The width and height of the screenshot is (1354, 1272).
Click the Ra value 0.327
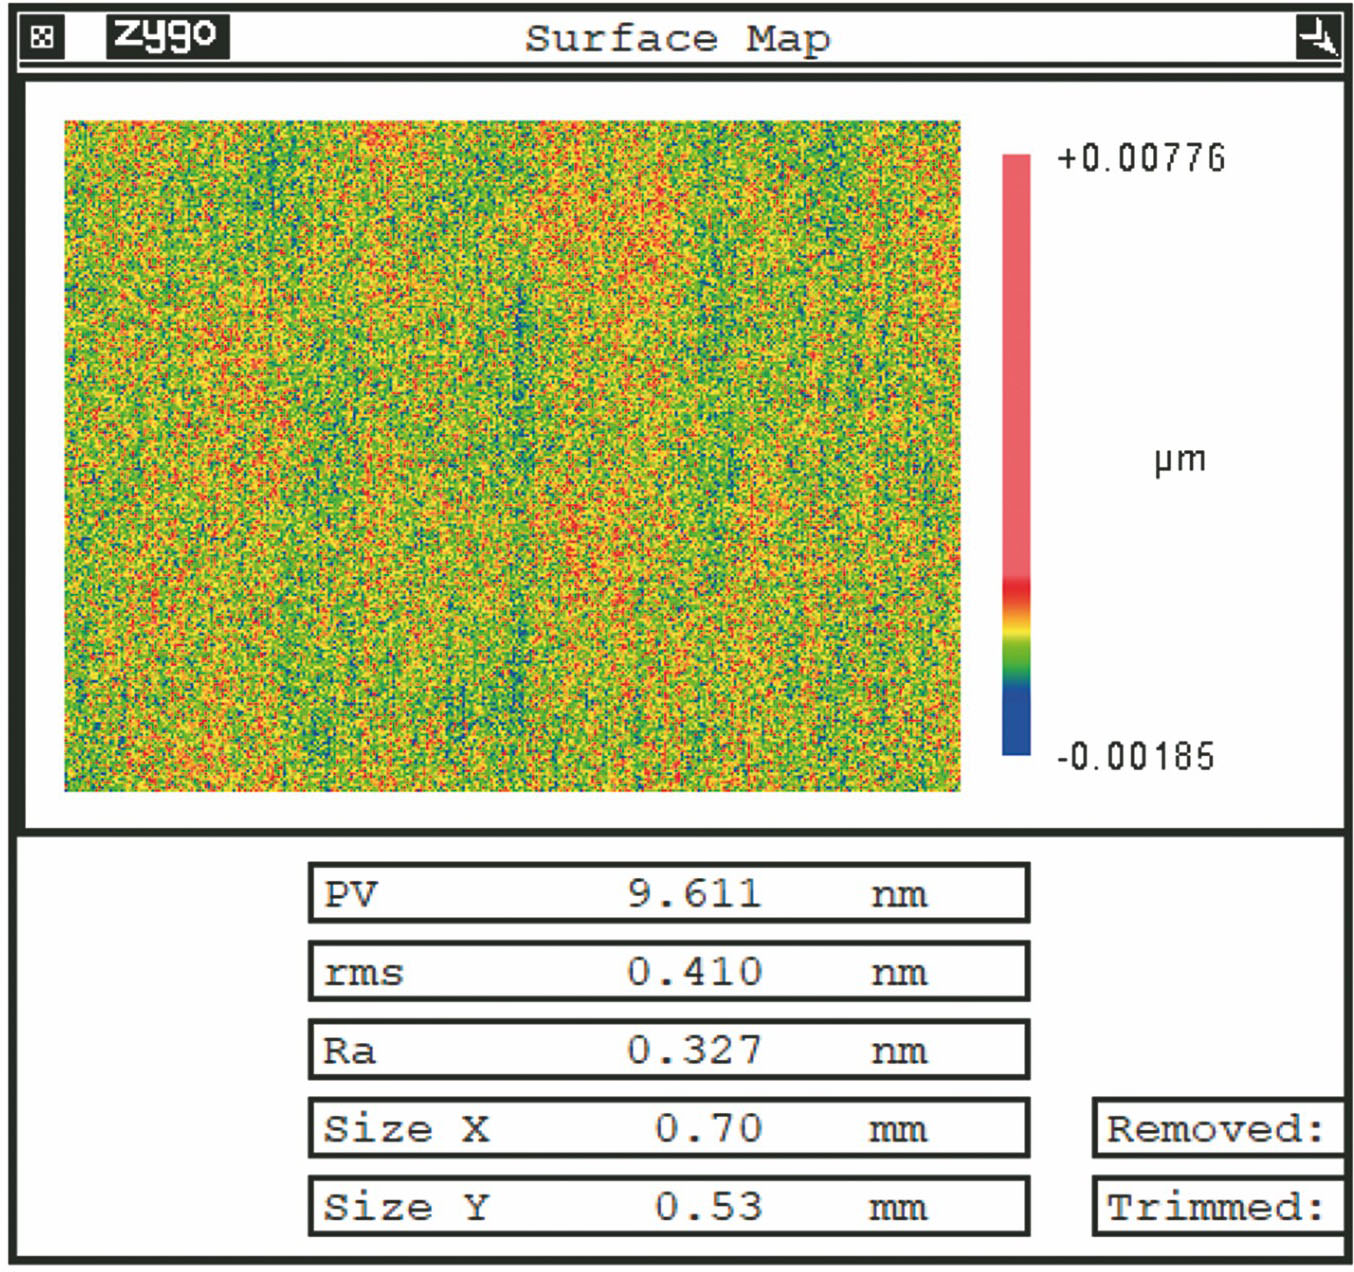[x=694, y=1050]
